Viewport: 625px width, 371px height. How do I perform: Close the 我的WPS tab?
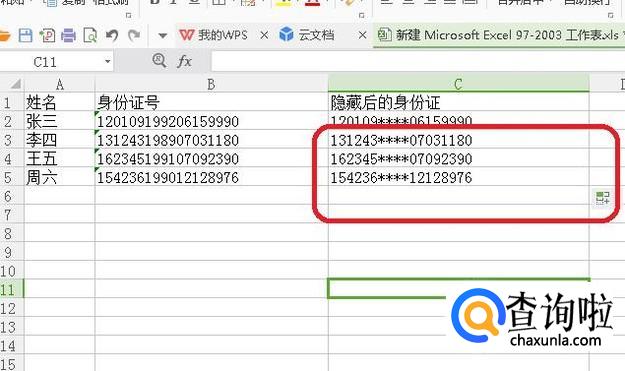pyautogui.click(x=264, y=35)
